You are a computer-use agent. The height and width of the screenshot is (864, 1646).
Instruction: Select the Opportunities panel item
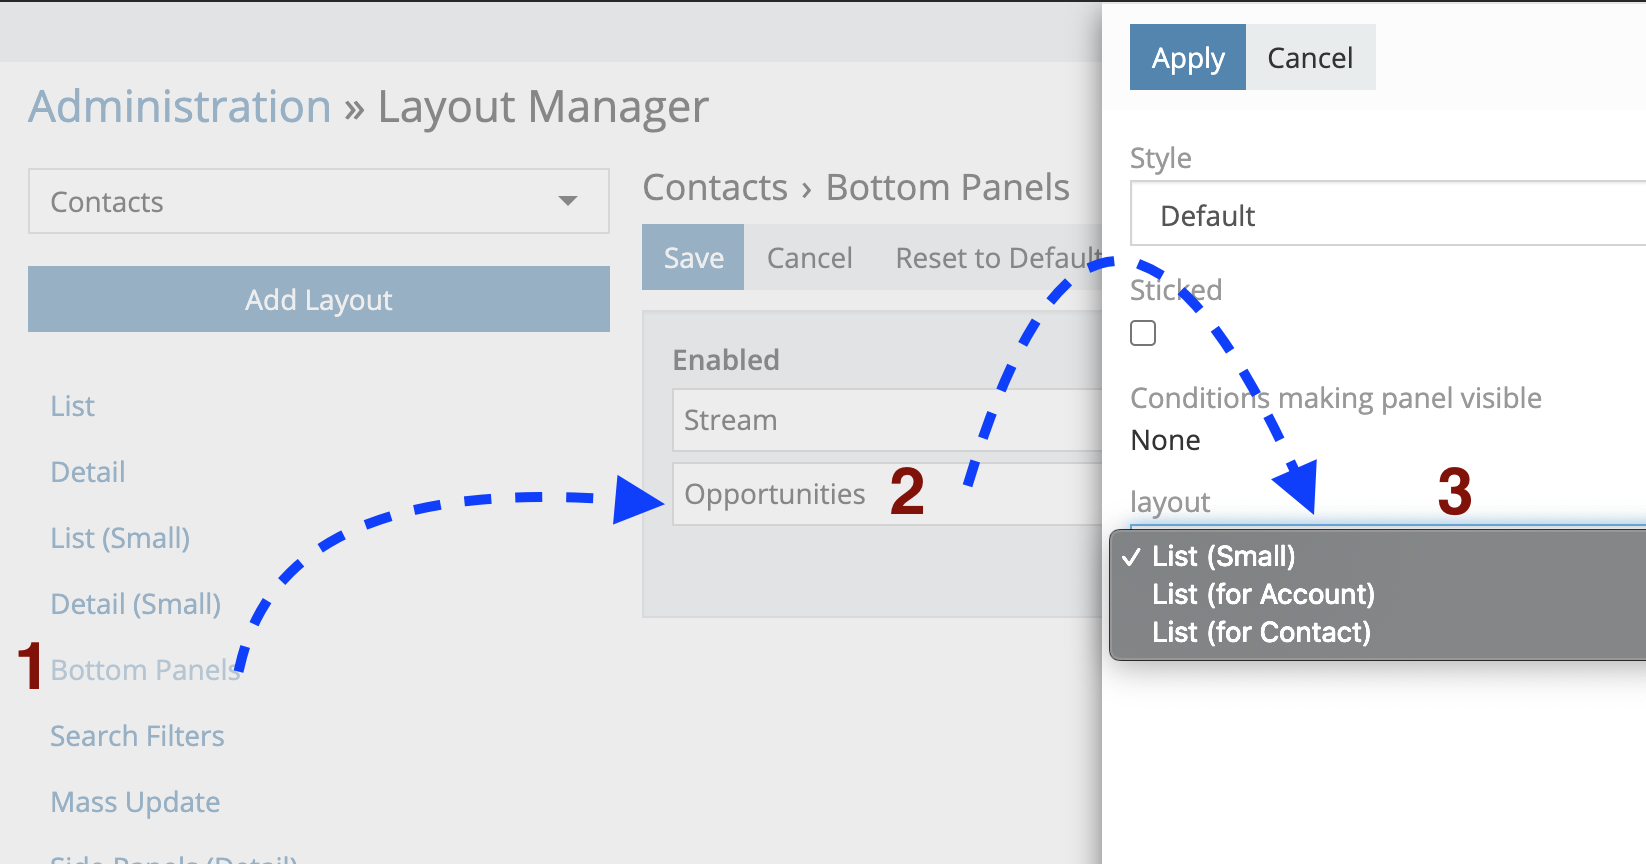coord(775,494)
